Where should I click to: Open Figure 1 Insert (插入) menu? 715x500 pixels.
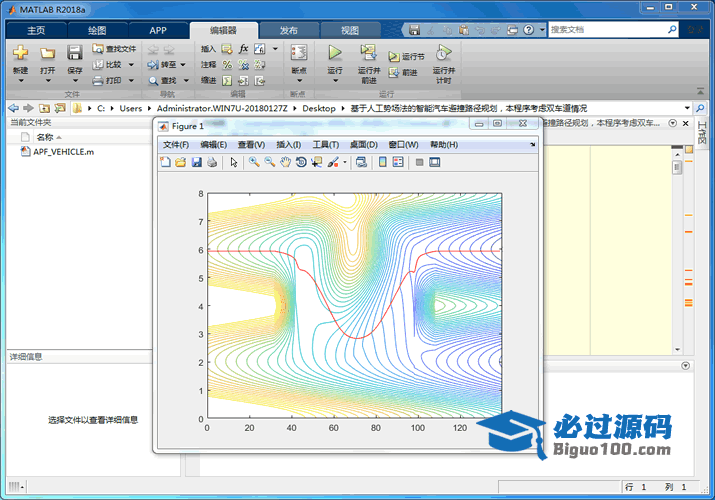click(x=288, y=144)
